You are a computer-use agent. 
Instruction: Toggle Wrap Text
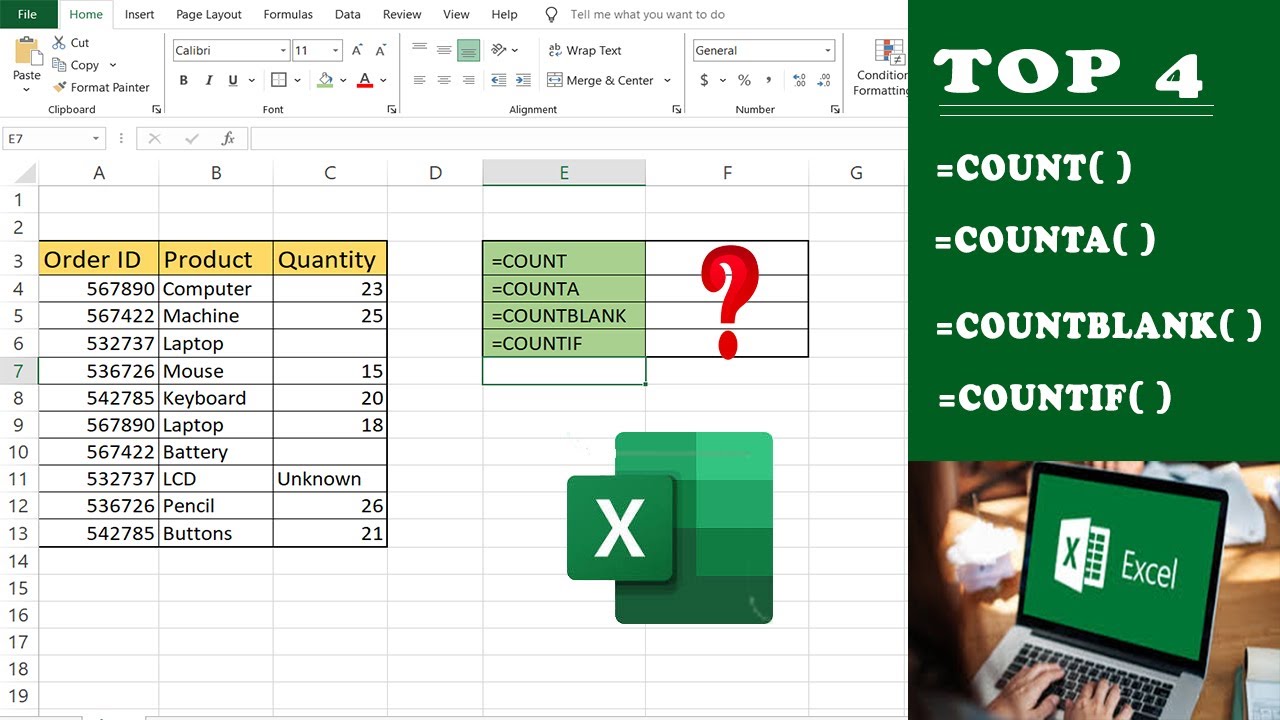click(585, 50)
